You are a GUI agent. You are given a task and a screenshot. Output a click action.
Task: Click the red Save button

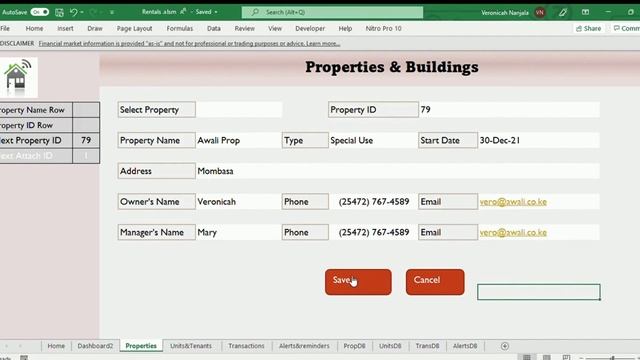(358, 282)
